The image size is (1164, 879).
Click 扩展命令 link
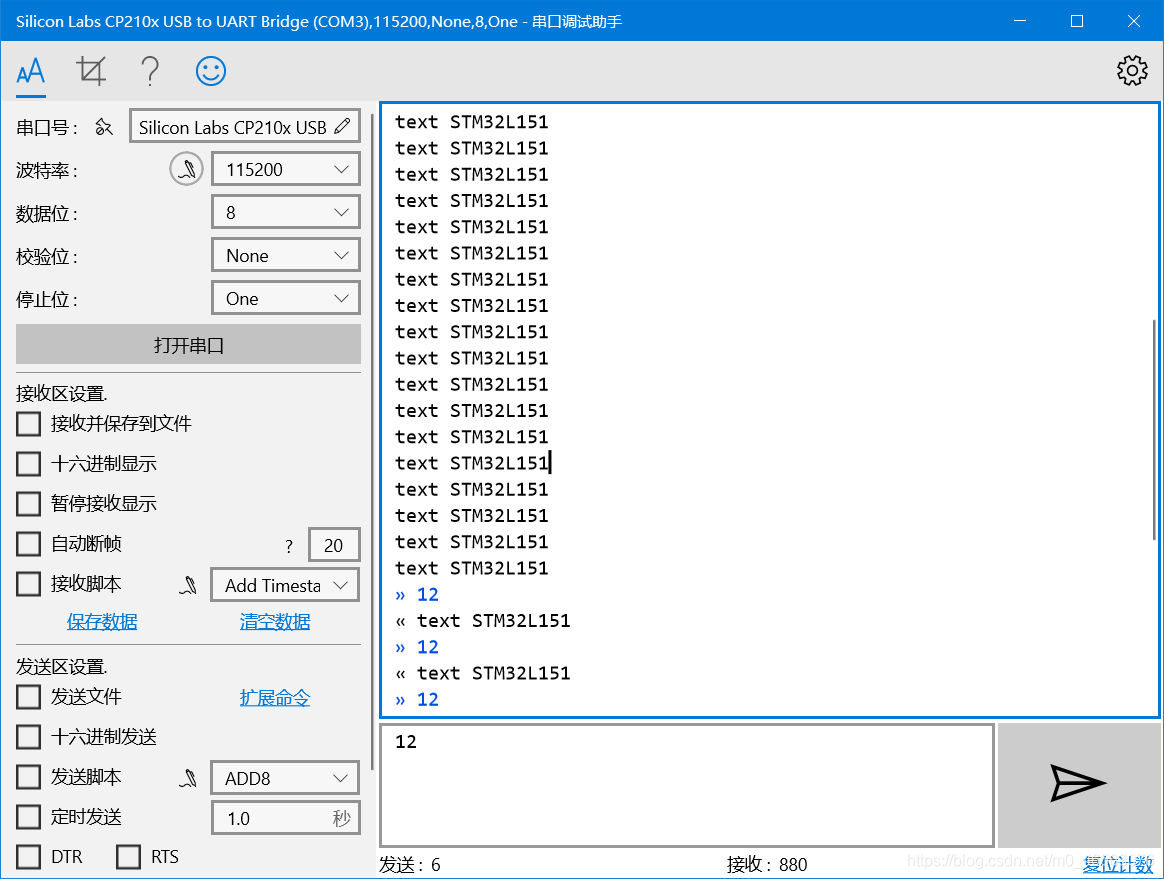tap(275, 698)
